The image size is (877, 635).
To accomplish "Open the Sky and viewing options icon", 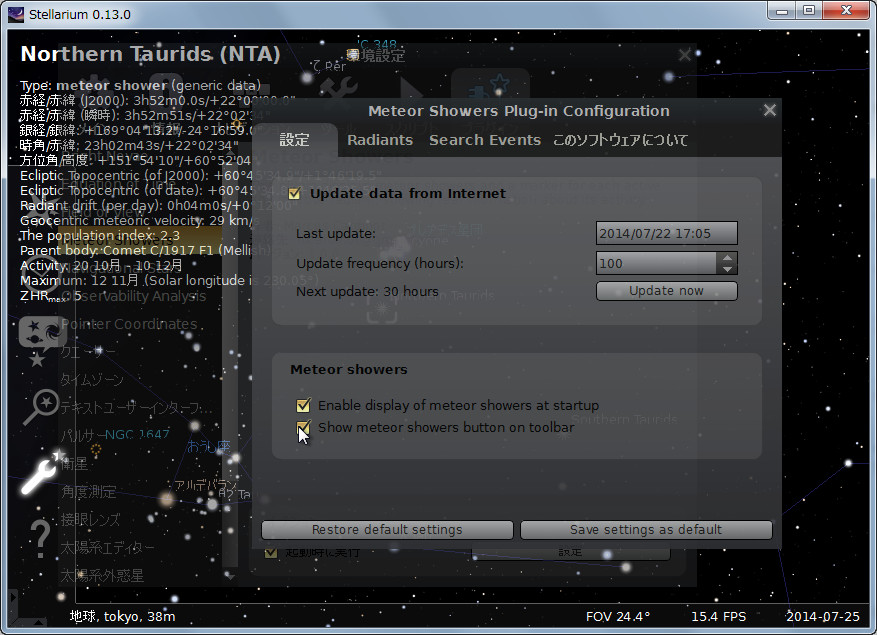I will tap(43, 333).
